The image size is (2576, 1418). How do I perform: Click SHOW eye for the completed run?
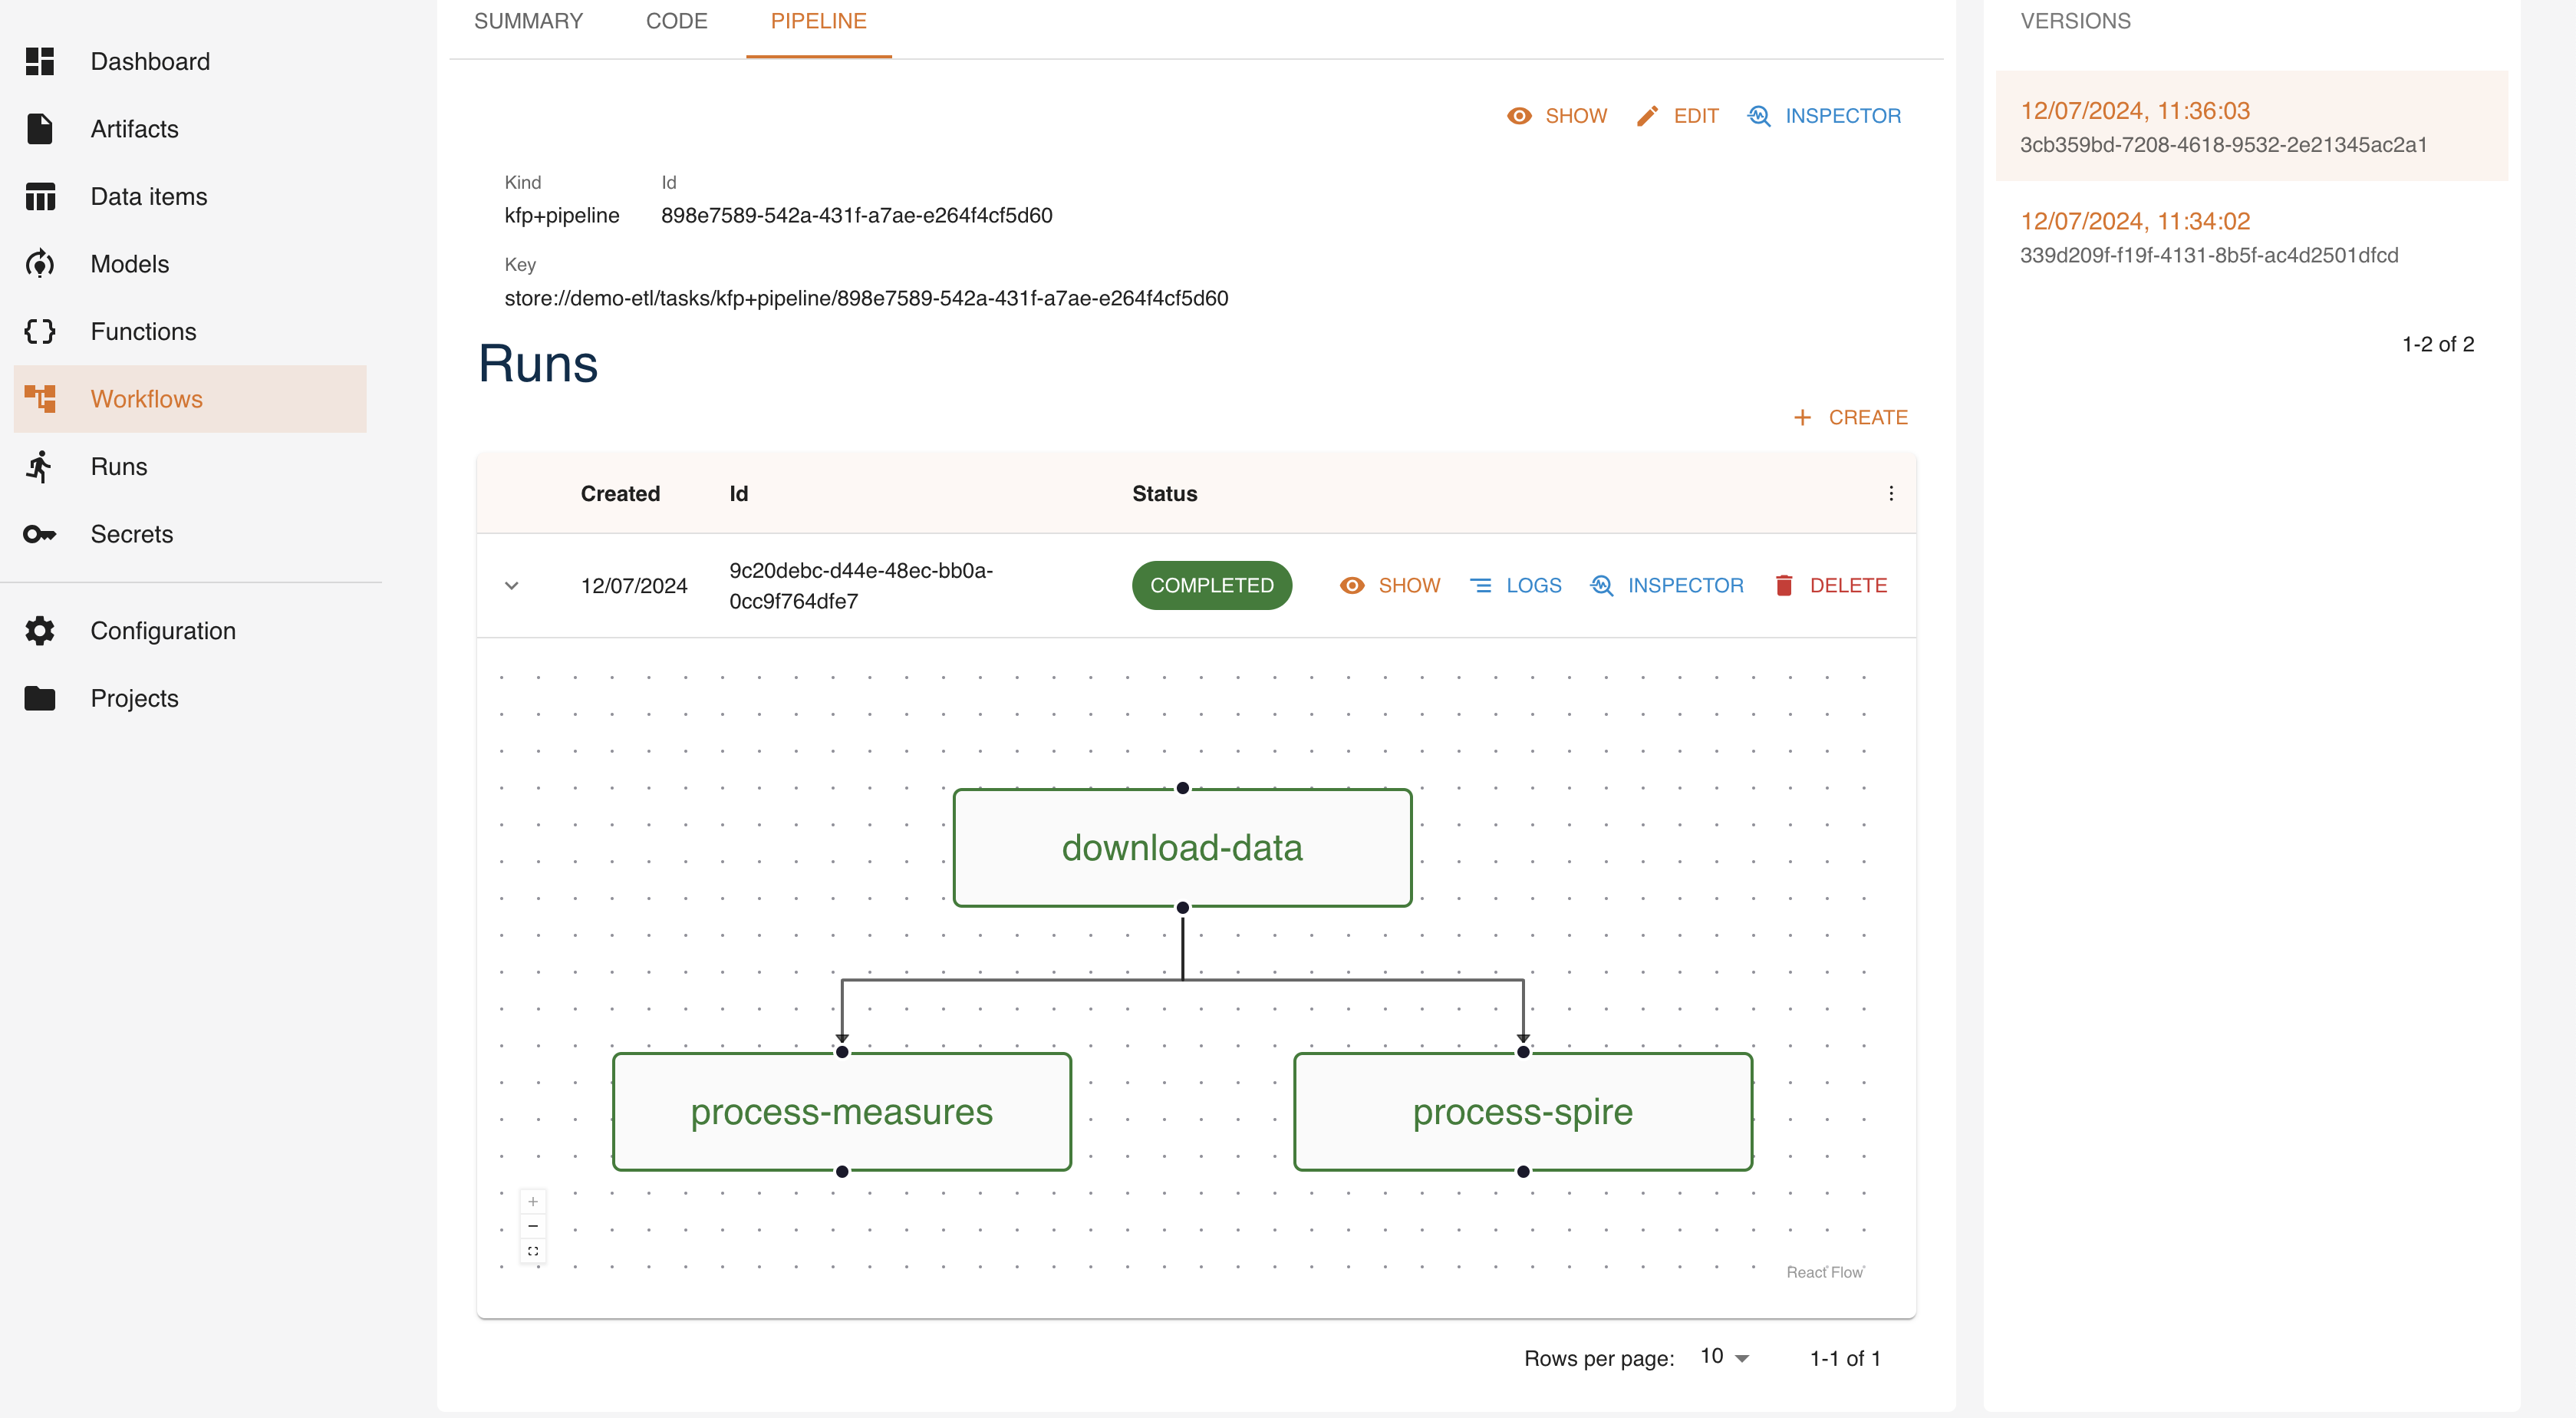point(1390,585)
